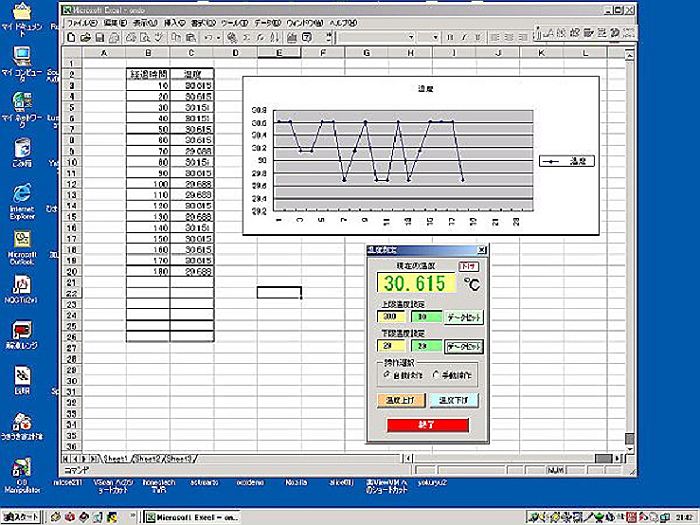Open the font name dropdown in toolbar

(x=380, y=37)
